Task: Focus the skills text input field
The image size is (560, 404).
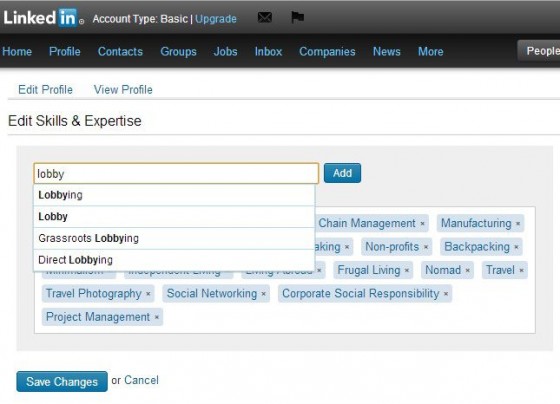Action: coord(176,174)
